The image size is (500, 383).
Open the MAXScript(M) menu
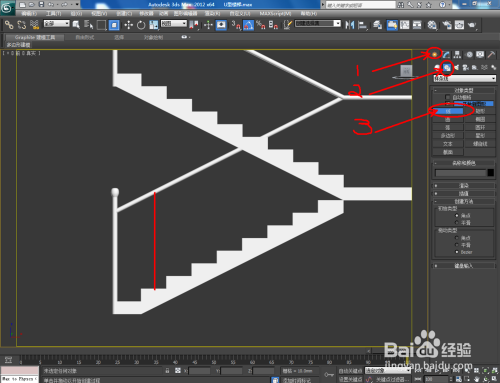point(275,13)
